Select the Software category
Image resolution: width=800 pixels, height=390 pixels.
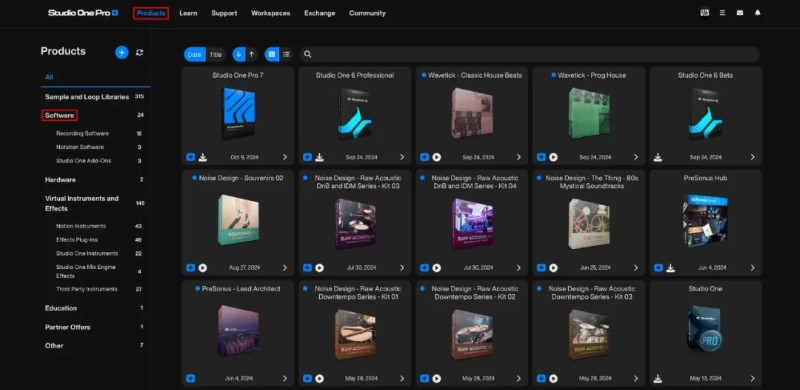(x=59, y=115)
